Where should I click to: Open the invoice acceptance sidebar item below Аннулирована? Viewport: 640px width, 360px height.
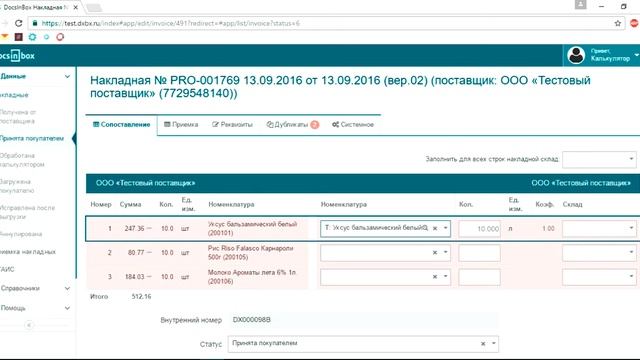coord(28,252)
